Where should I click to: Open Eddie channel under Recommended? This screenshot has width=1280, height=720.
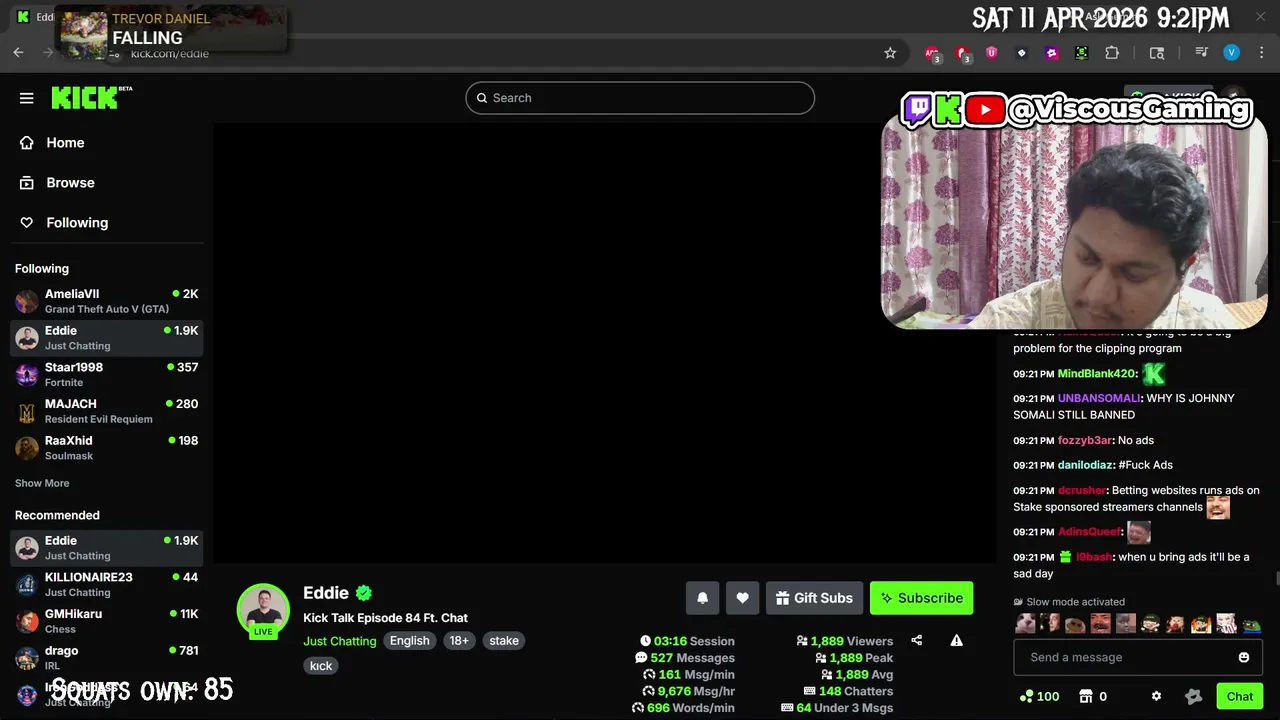pos(106,548)
